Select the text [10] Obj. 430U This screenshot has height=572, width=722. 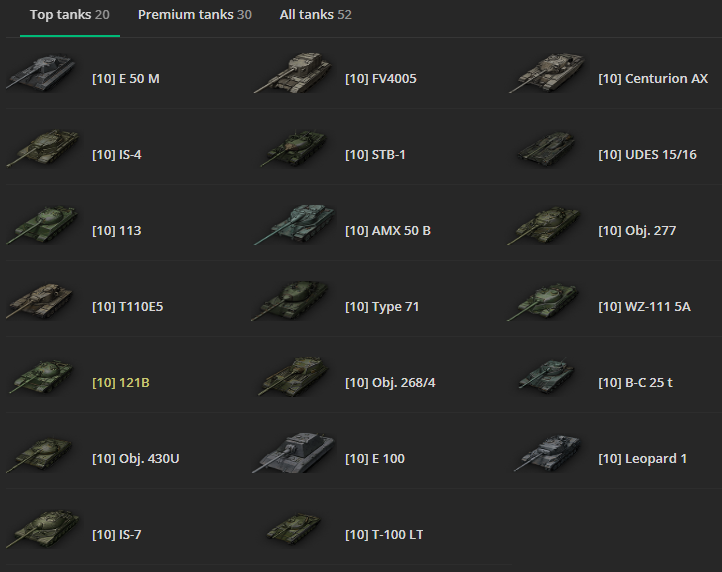click(135, 459)
